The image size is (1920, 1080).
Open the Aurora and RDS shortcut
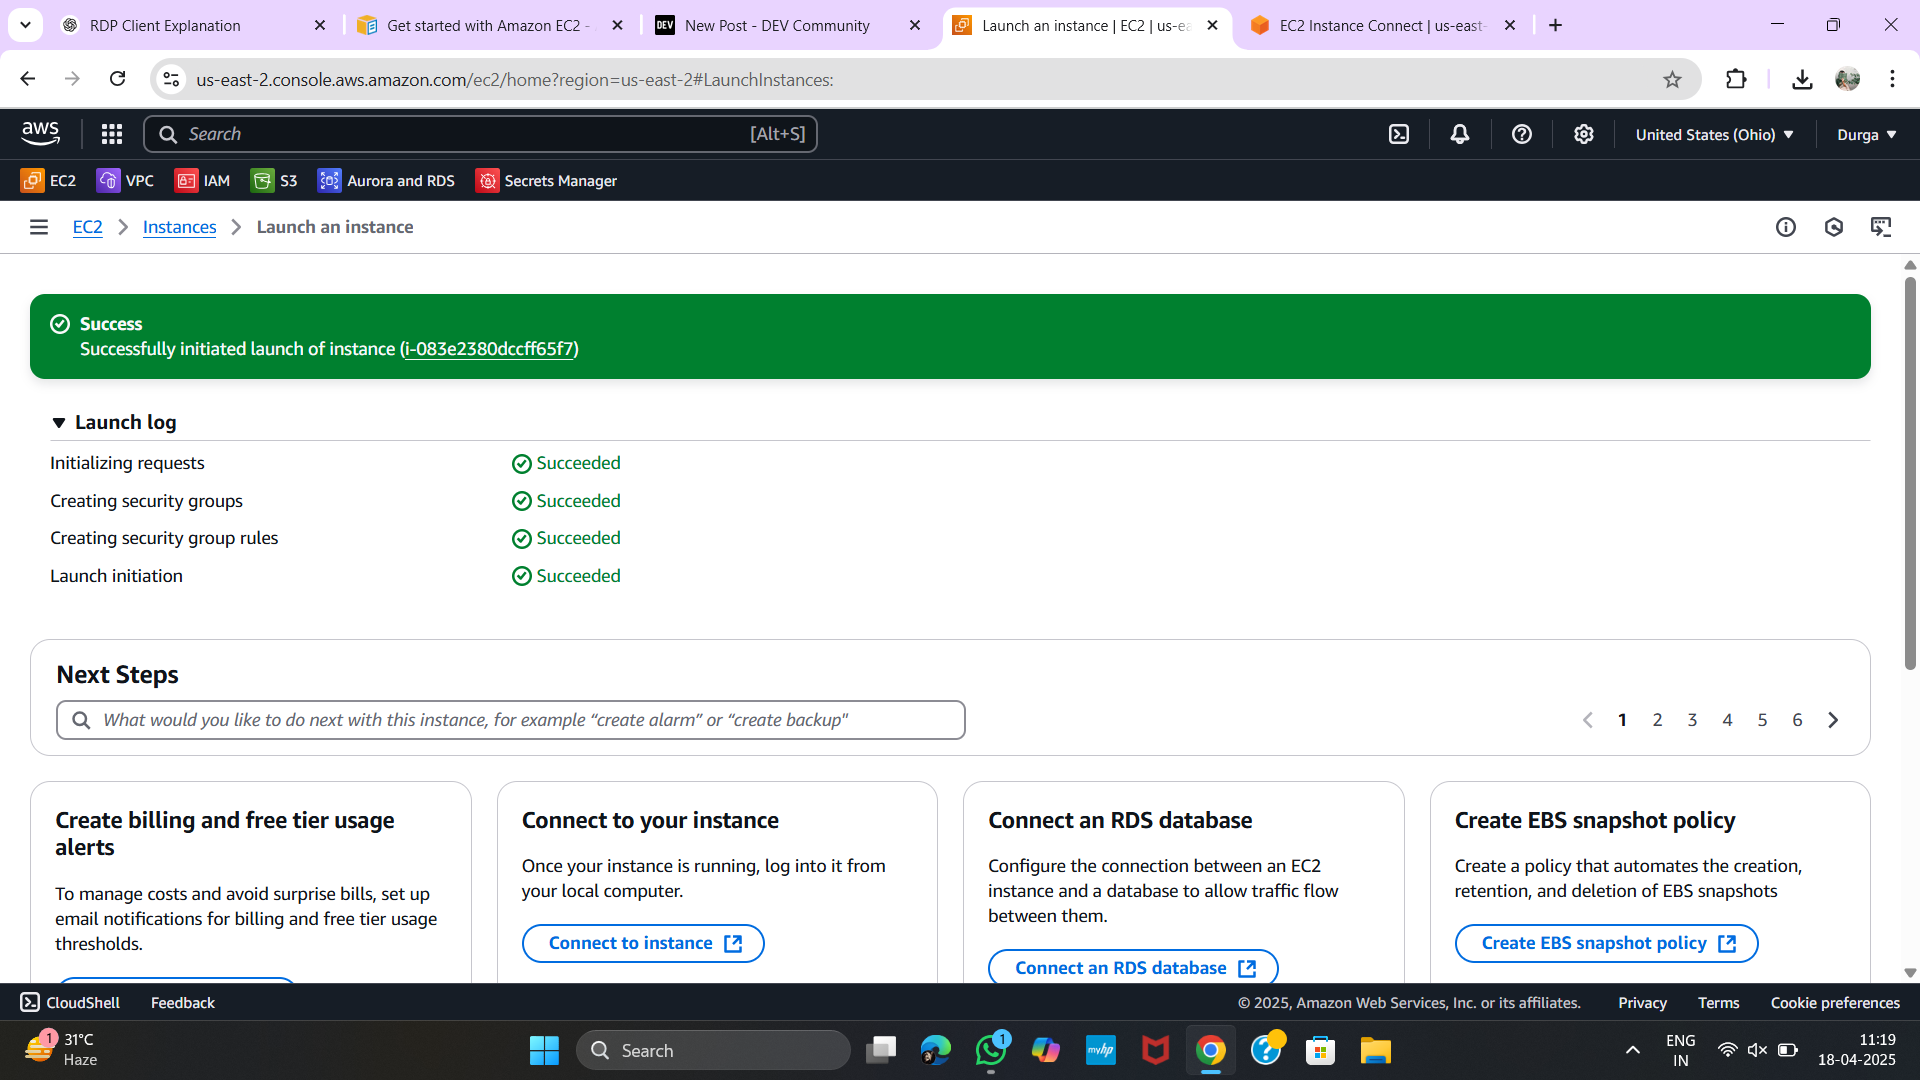(x=386, y=180)
